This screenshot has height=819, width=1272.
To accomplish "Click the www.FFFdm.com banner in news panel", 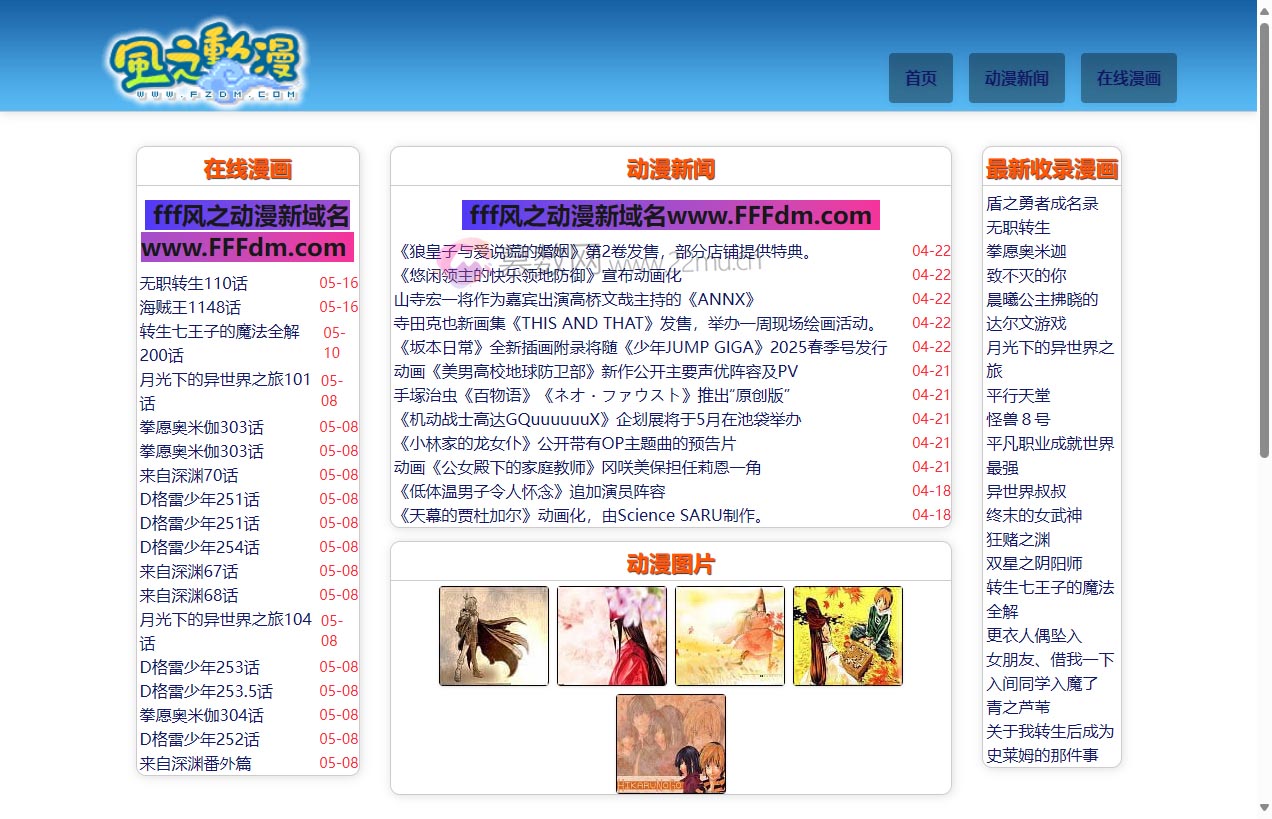I will (670, 215).
